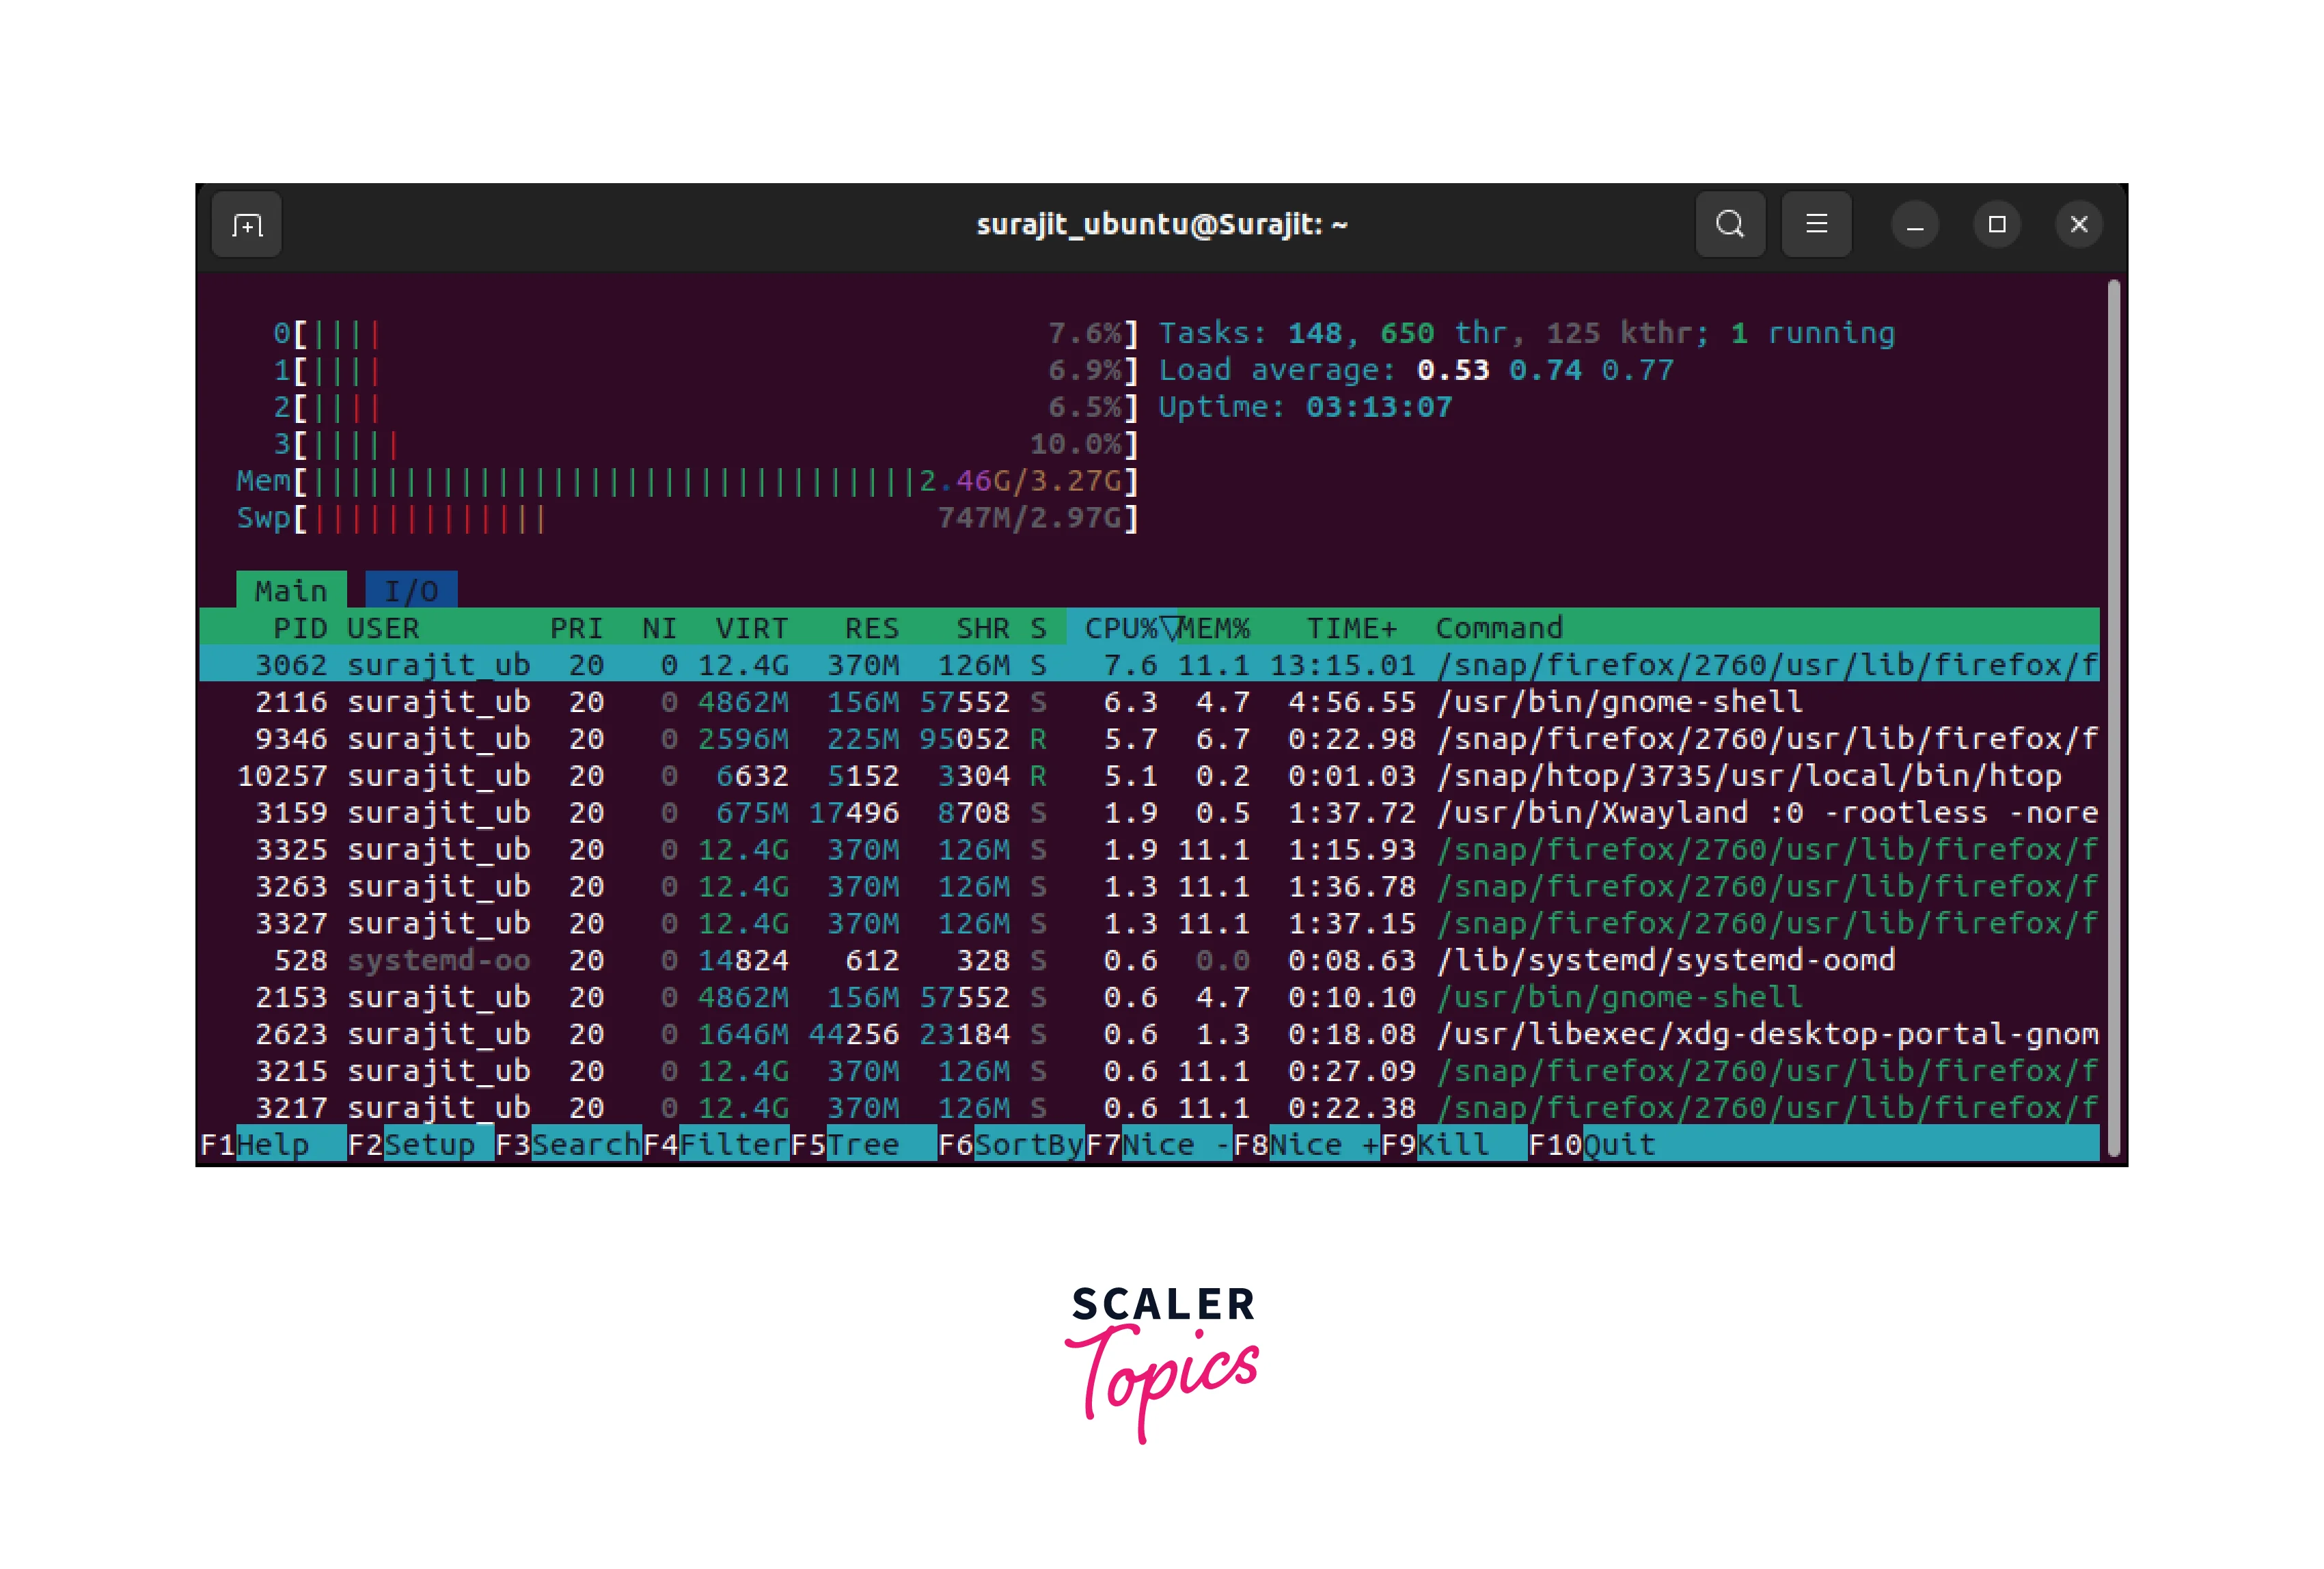
Task: Minimize the terminal window
Action: (1915, 225)
